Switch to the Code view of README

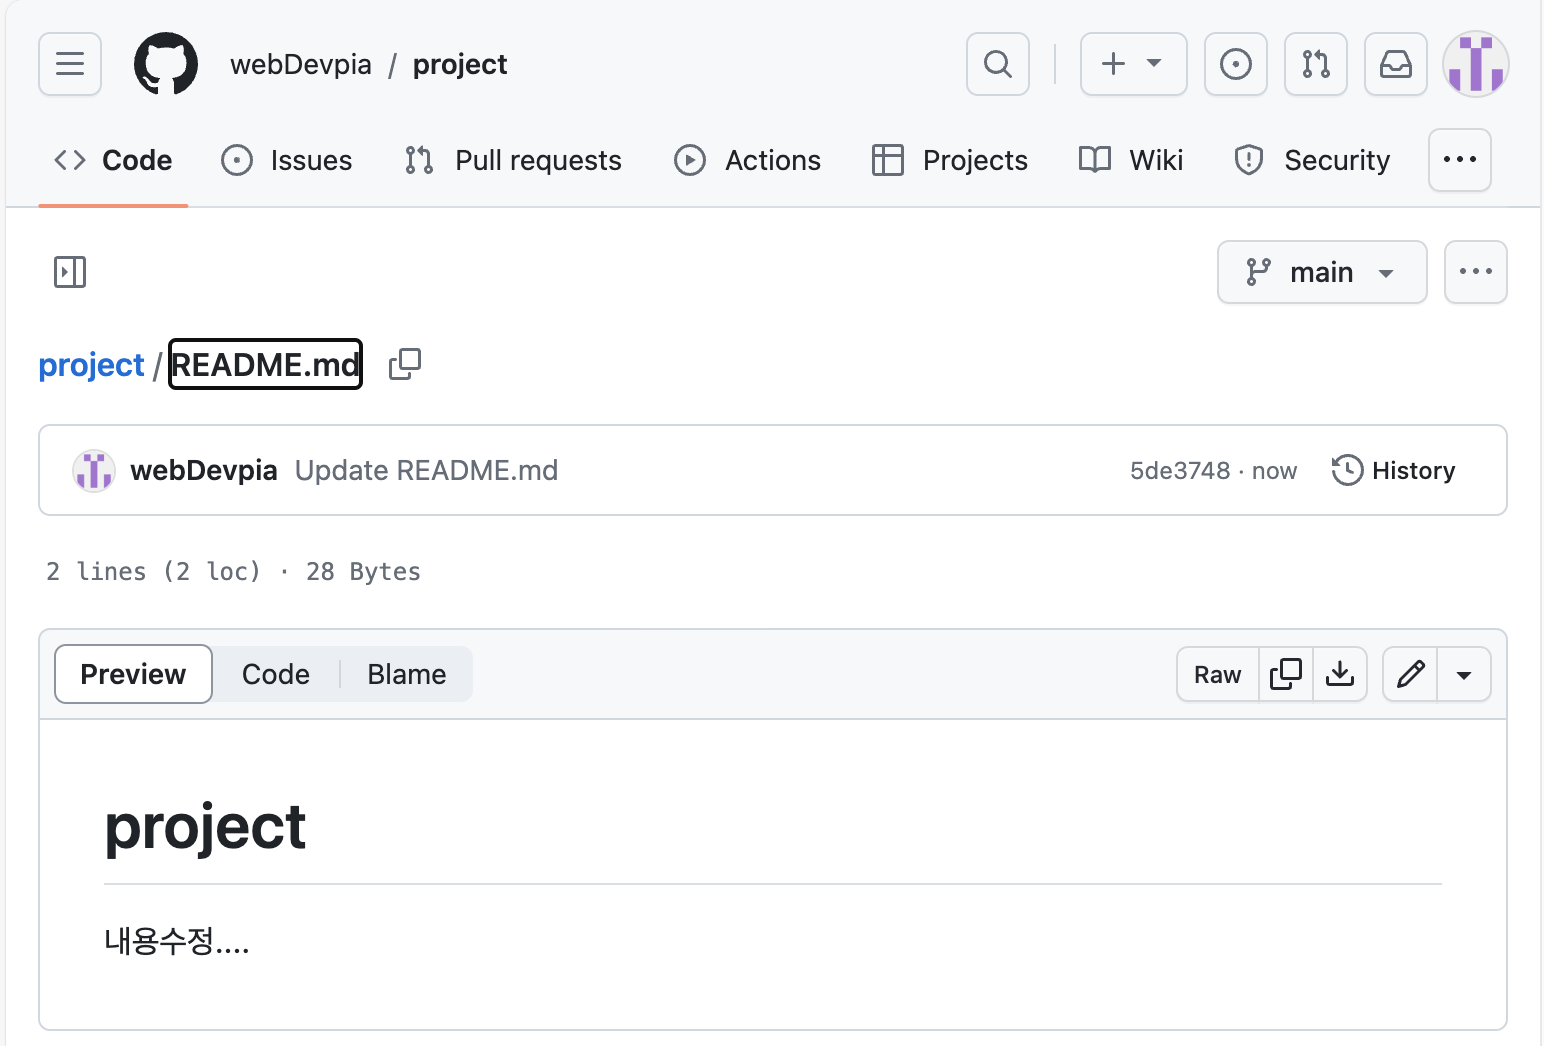point(275,674)
